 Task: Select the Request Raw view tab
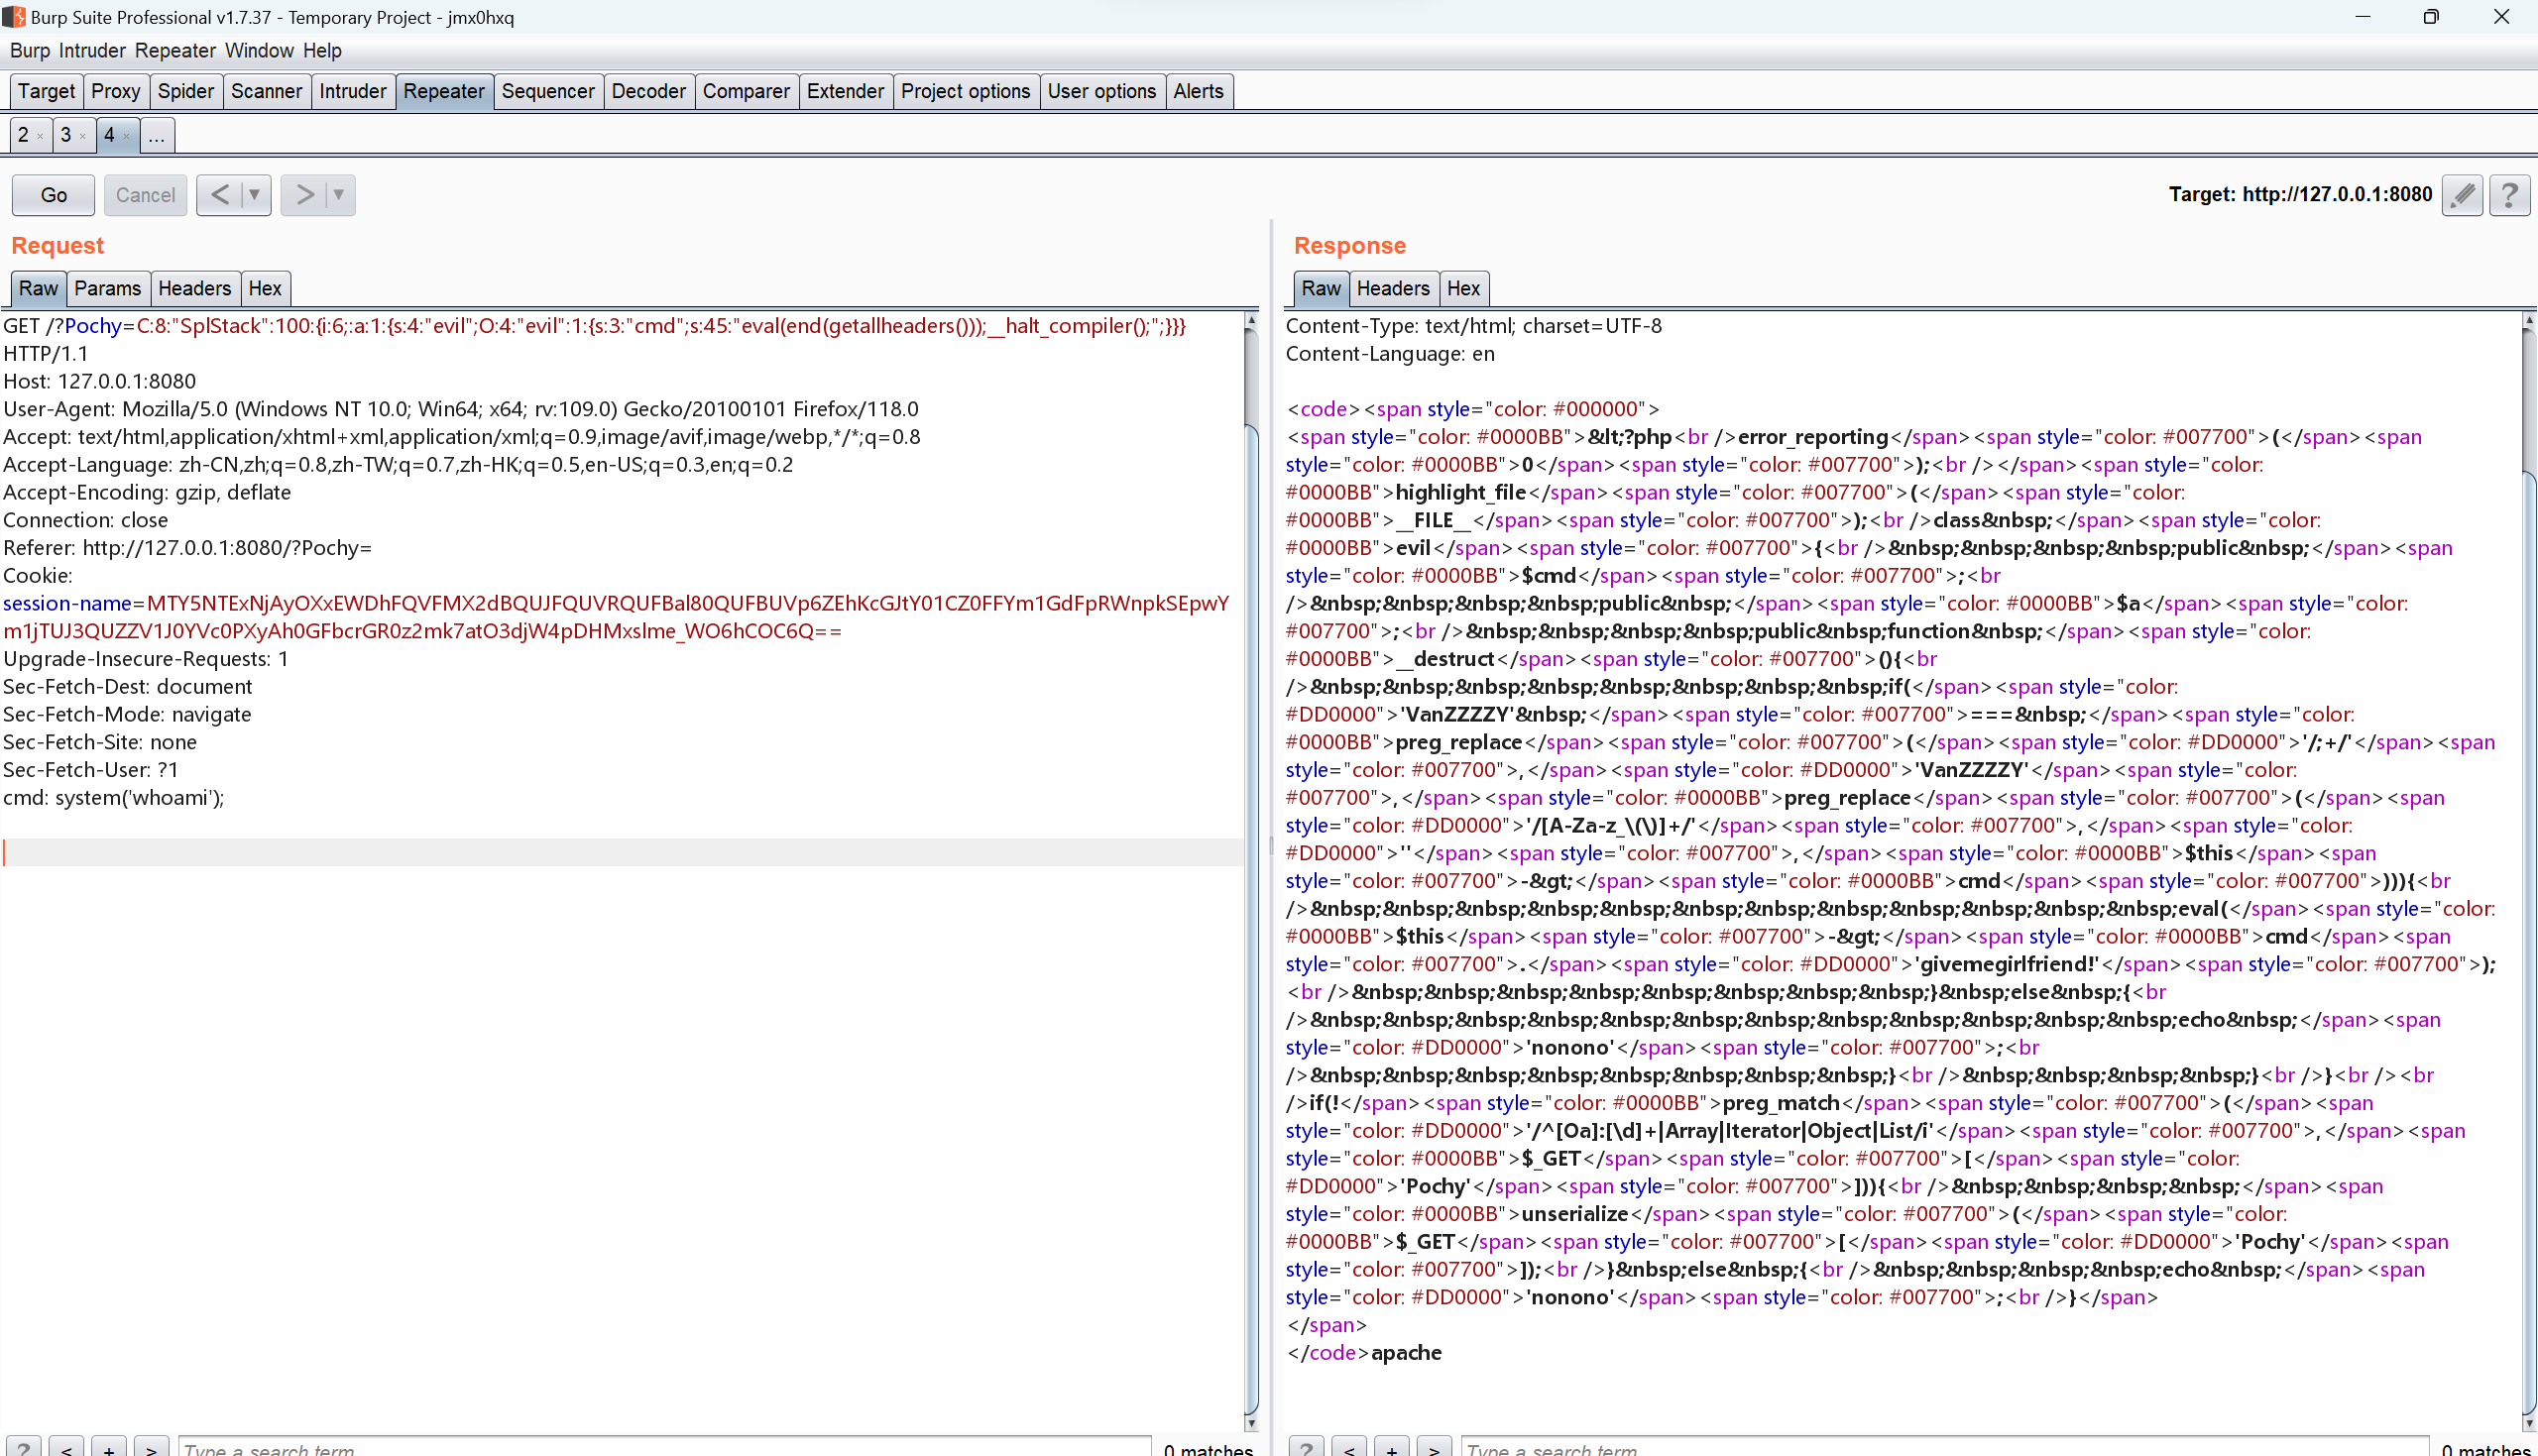coord(38,288)
